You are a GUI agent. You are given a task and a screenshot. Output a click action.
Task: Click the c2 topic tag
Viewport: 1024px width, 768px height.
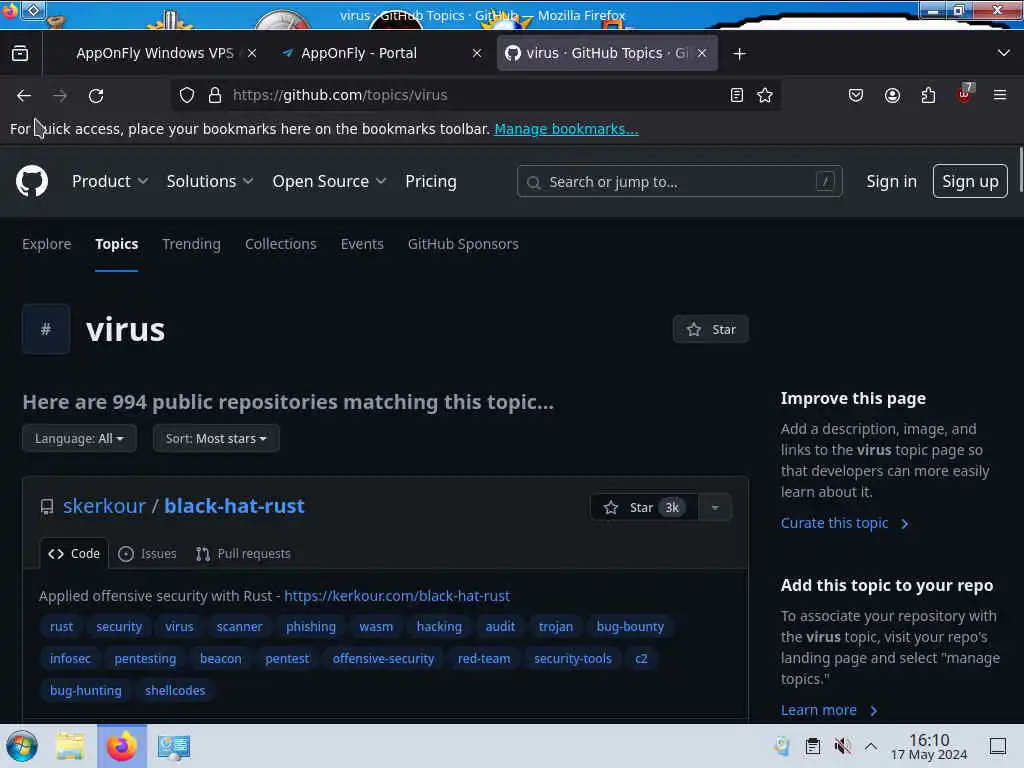tap(641, 659)
